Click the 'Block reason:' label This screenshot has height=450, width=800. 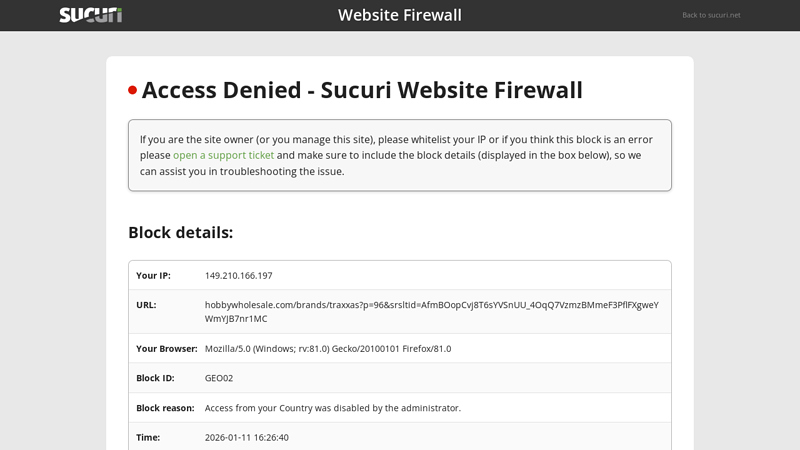[165, 408]
